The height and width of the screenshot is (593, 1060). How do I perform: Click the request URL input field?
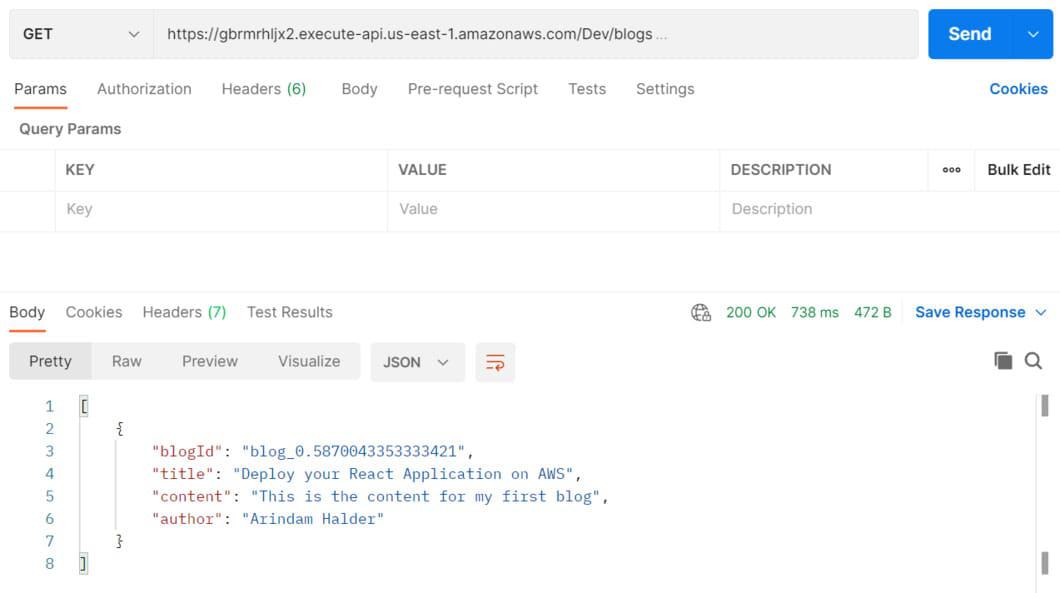[535, 34]
